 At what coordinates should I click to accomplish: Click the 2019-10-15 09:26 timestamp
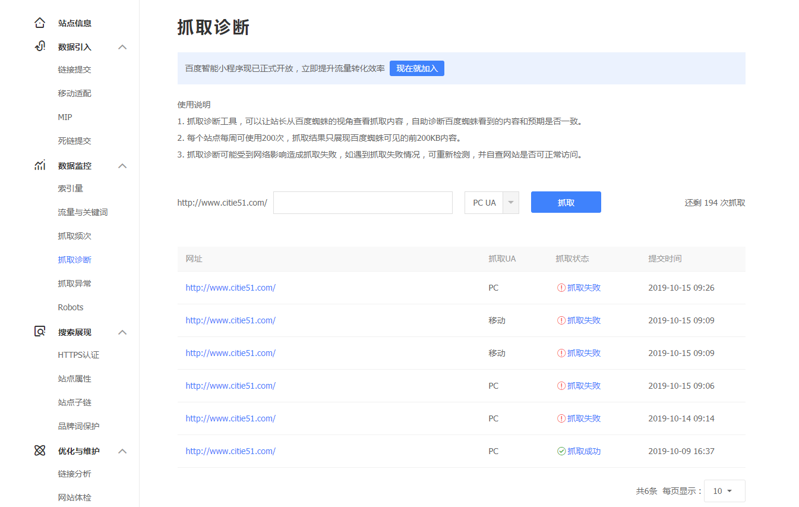(x=681, y=288)
